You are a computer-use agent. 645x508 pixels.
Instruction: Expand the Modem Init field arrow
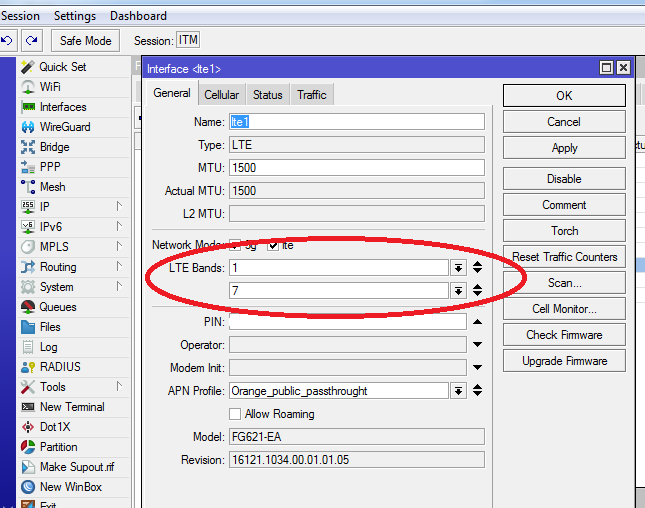tap(477, 367)
